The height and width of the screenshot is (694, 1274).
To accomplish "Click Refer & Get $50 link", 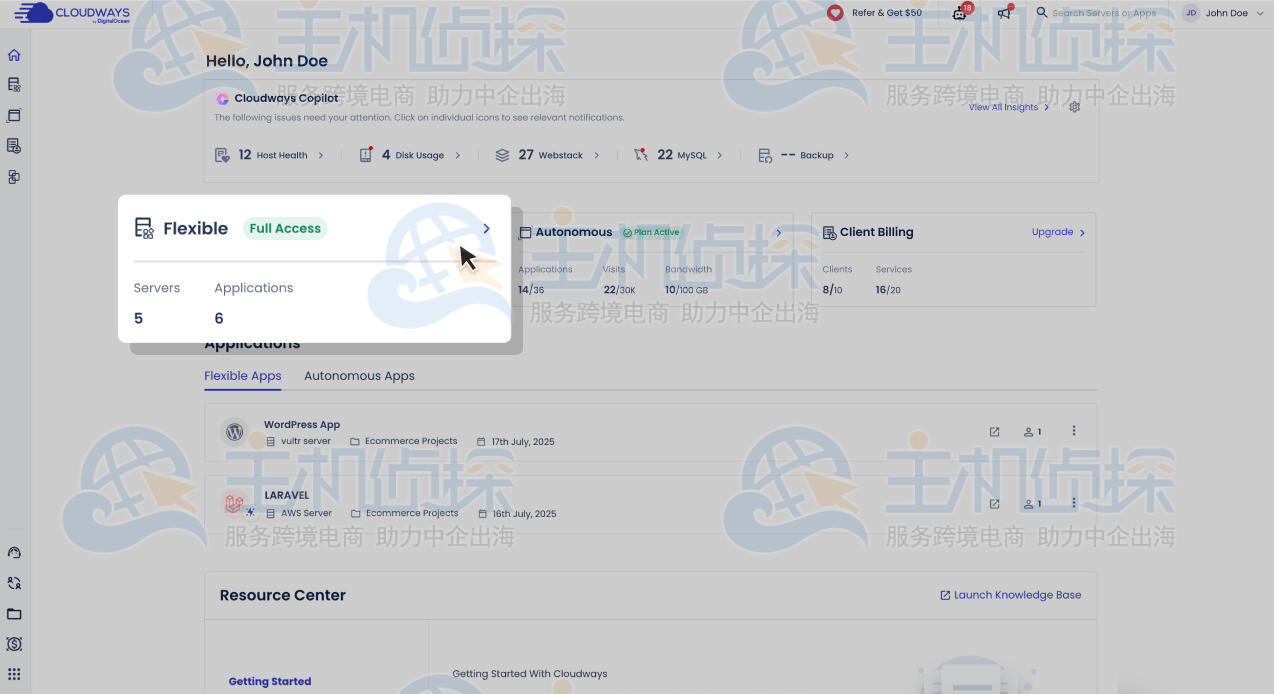I will click(887, 13).
